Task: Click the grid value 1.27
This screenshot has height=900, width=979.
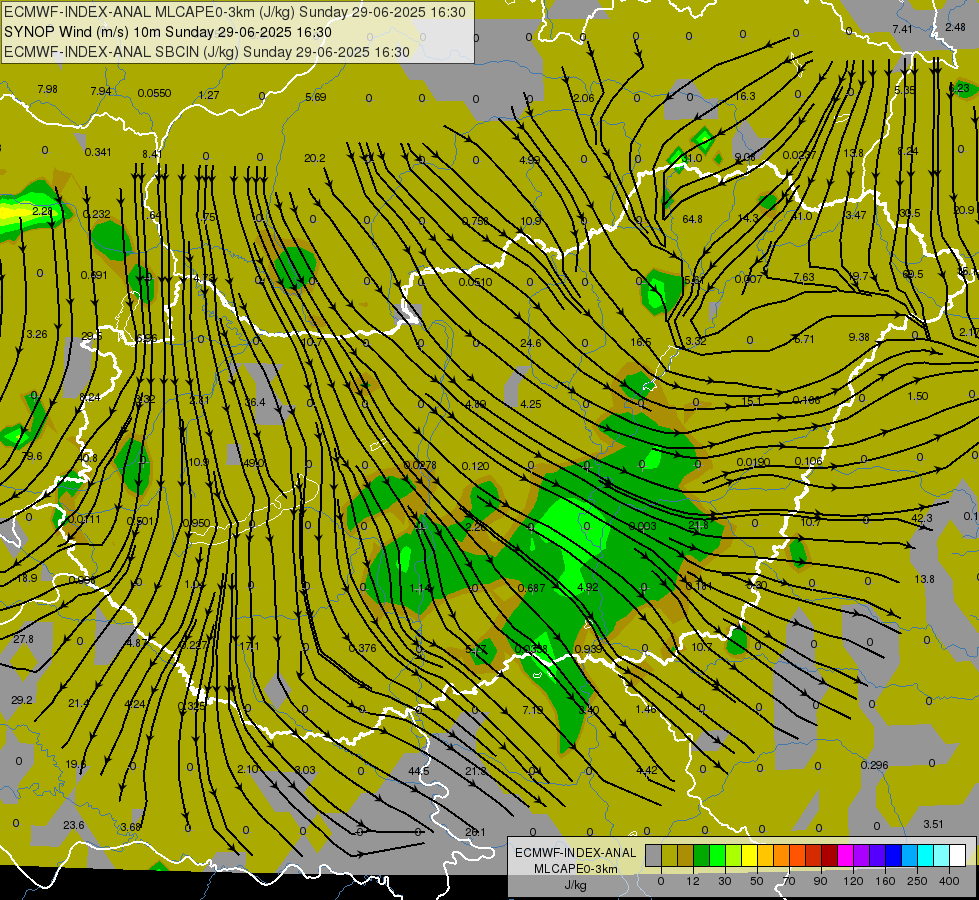Action: [209, 95]
